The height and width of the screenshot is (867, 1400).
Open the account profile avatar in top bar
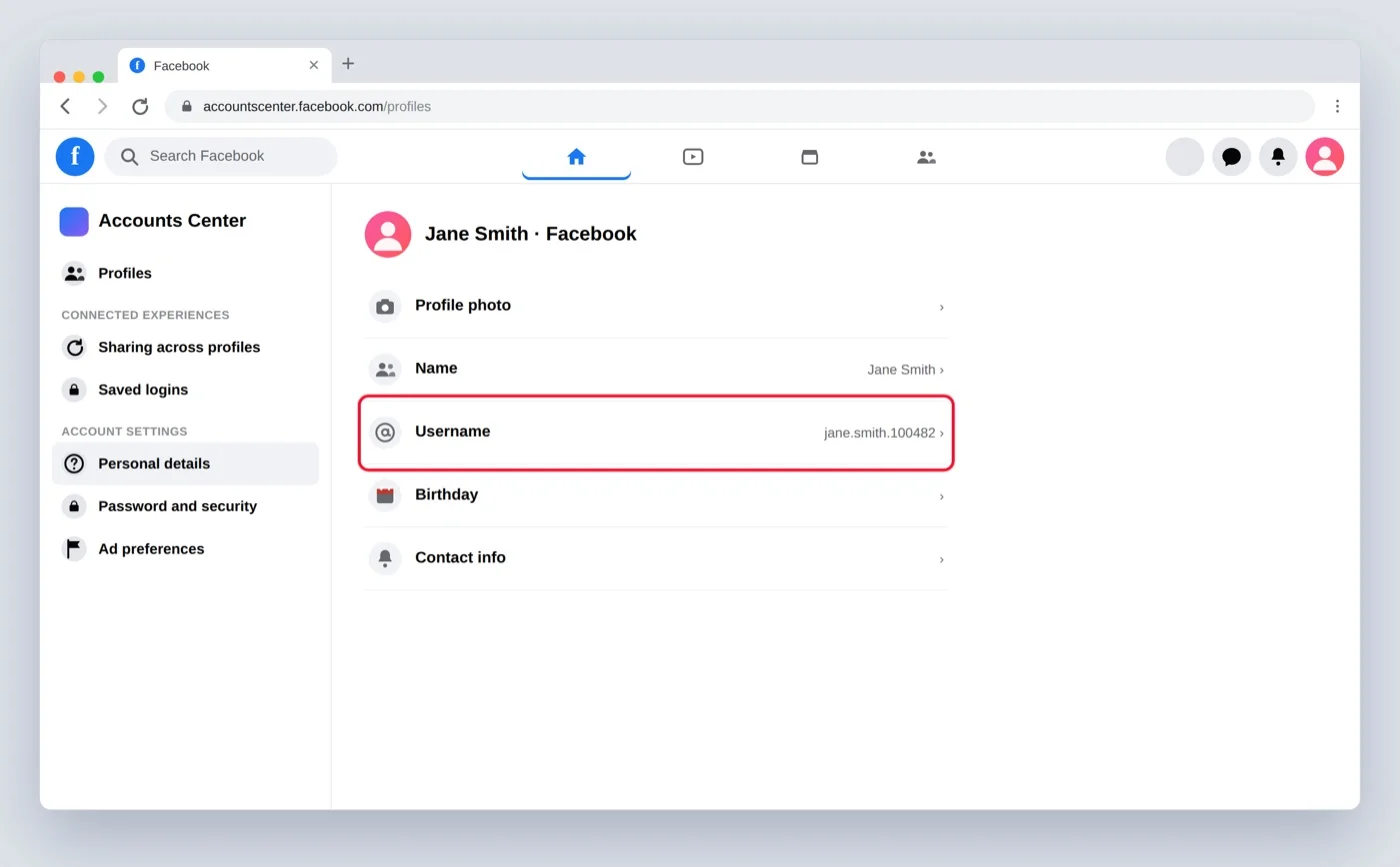pyautogui.click(x=1325, y=156)
